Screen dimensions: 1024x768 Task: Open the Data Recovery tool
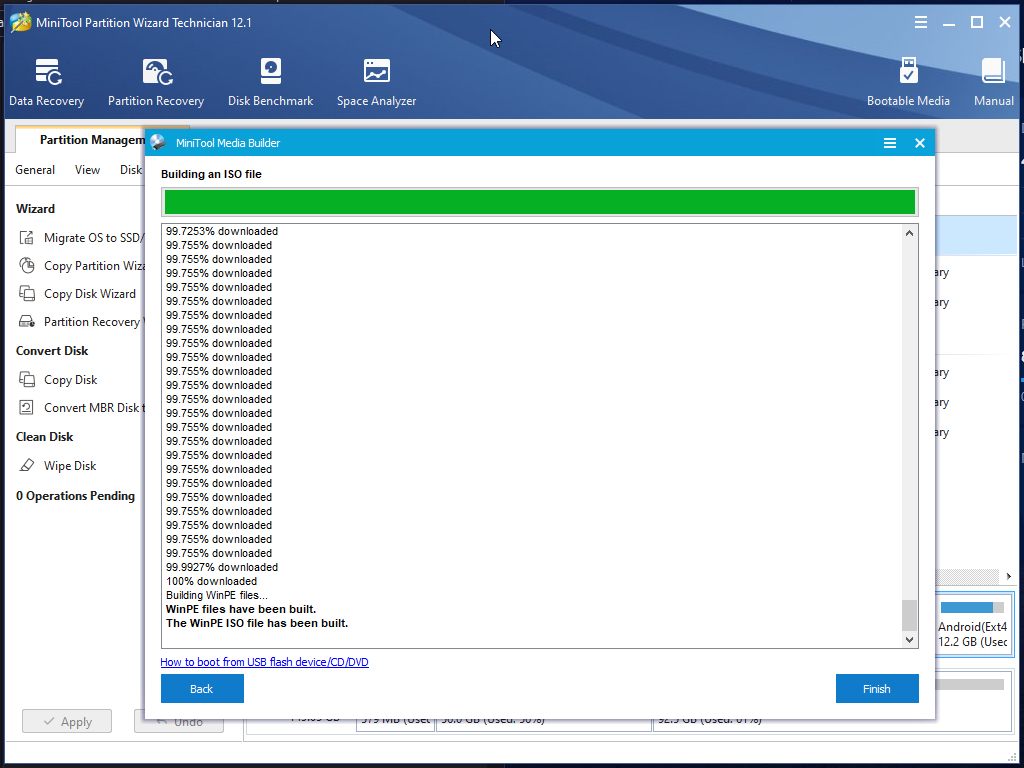coord(47,82)
